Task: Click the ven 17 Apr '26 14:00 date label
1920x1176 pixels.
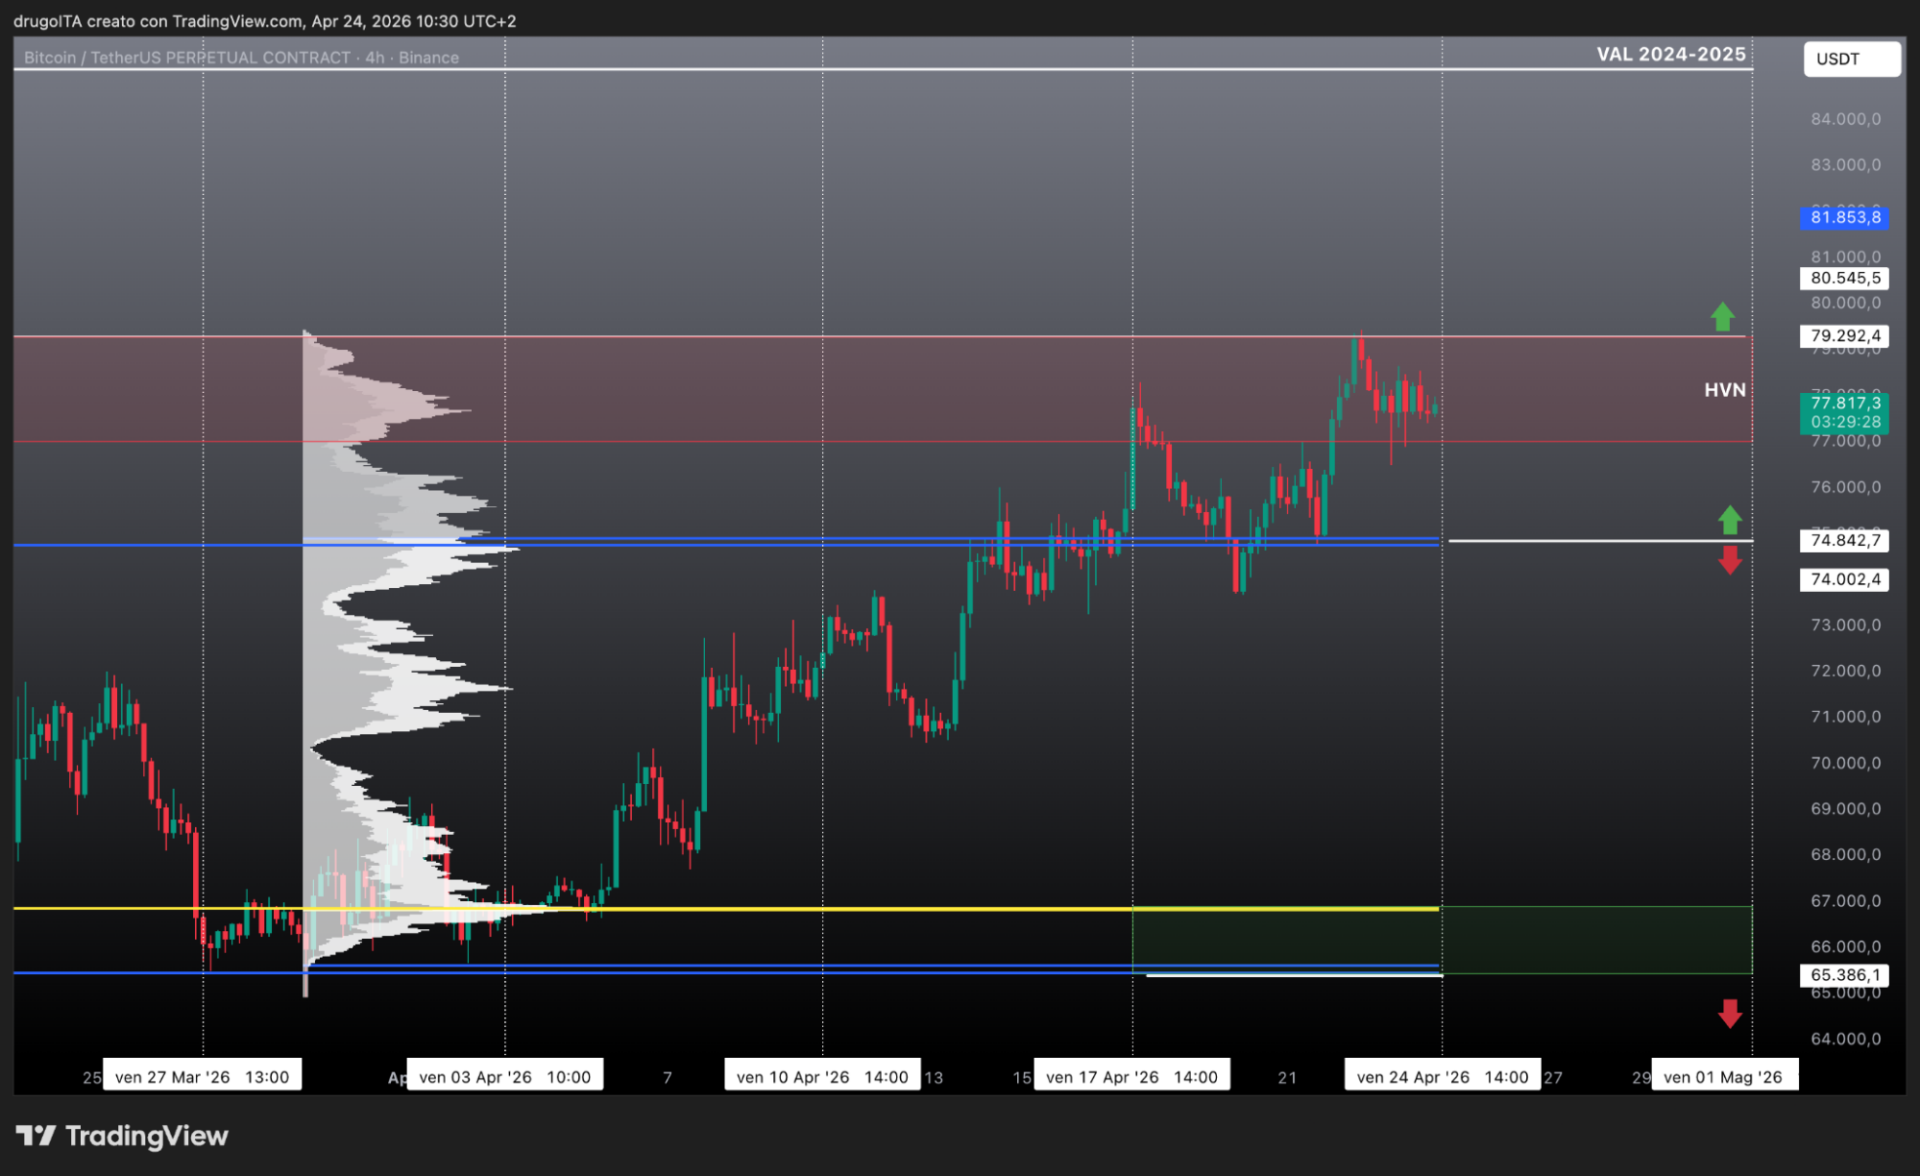Action: [x=1132, y=1077]
